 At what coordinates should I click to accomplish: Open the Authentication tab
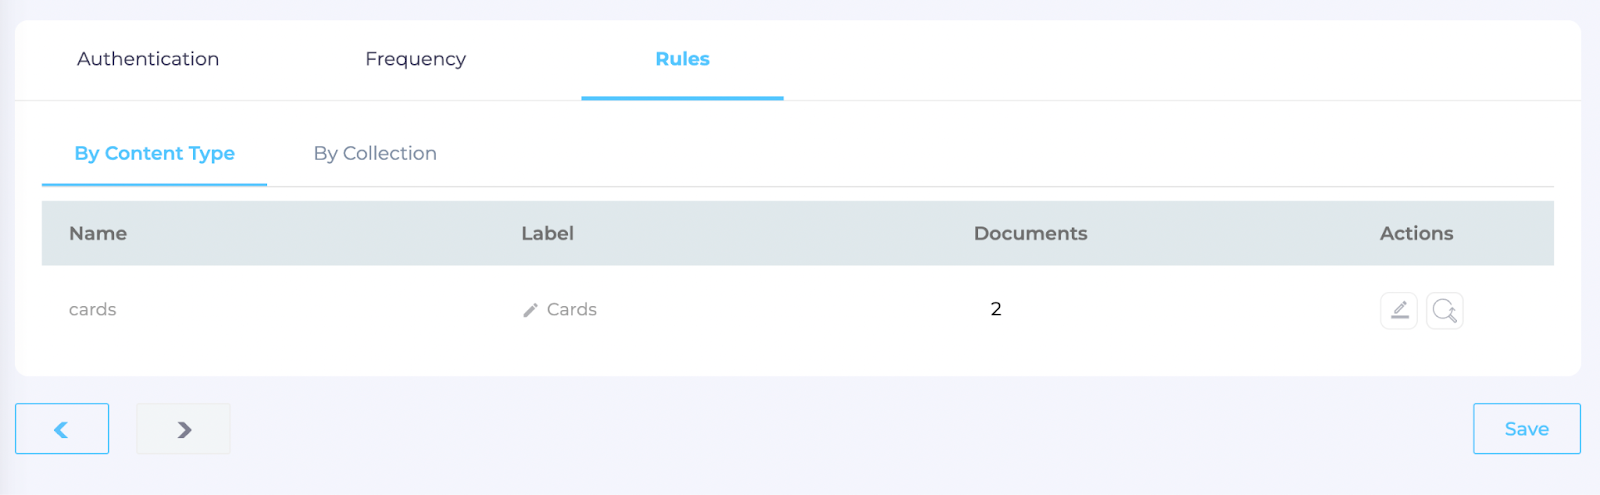tap(148, 59)
